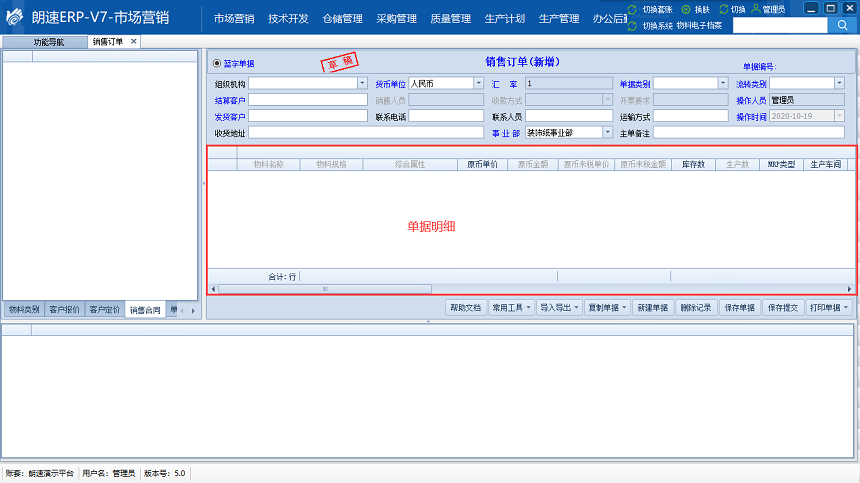This screenshot has width=860, height=483.
Task: Click the 删除记录 button
Action: pos(695,308)
